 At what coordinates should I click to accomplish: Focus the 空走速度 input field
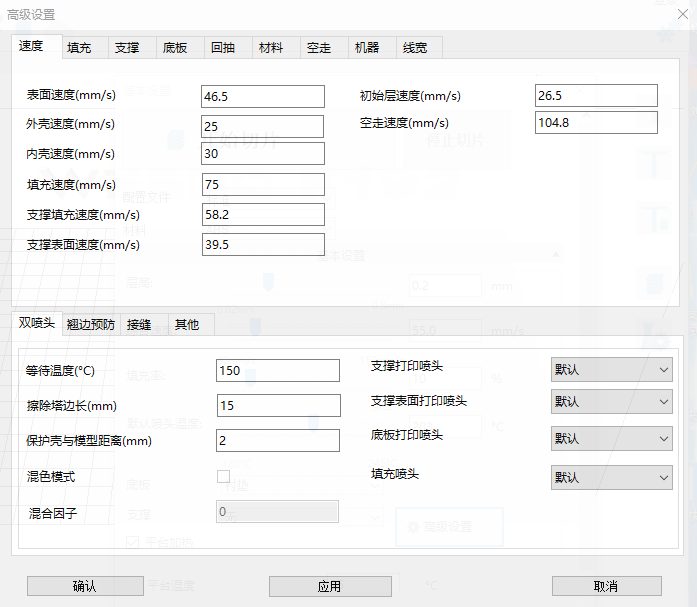(x=596, y=122)
